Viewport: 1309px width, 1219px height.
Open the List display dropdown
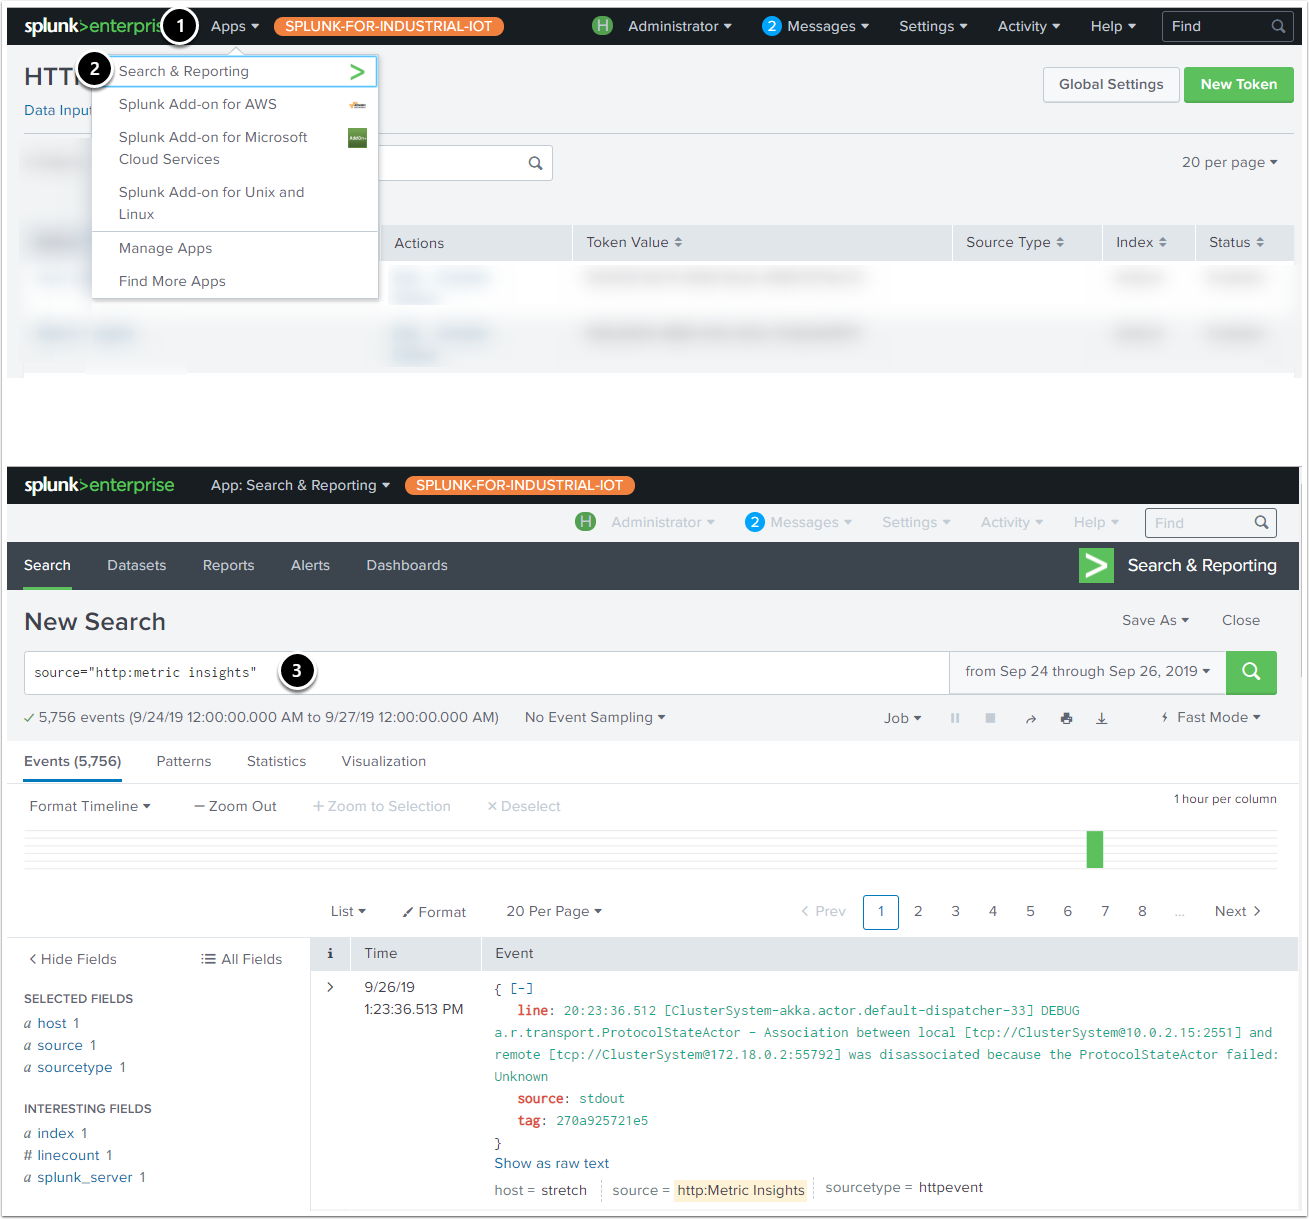pos(348,911)
